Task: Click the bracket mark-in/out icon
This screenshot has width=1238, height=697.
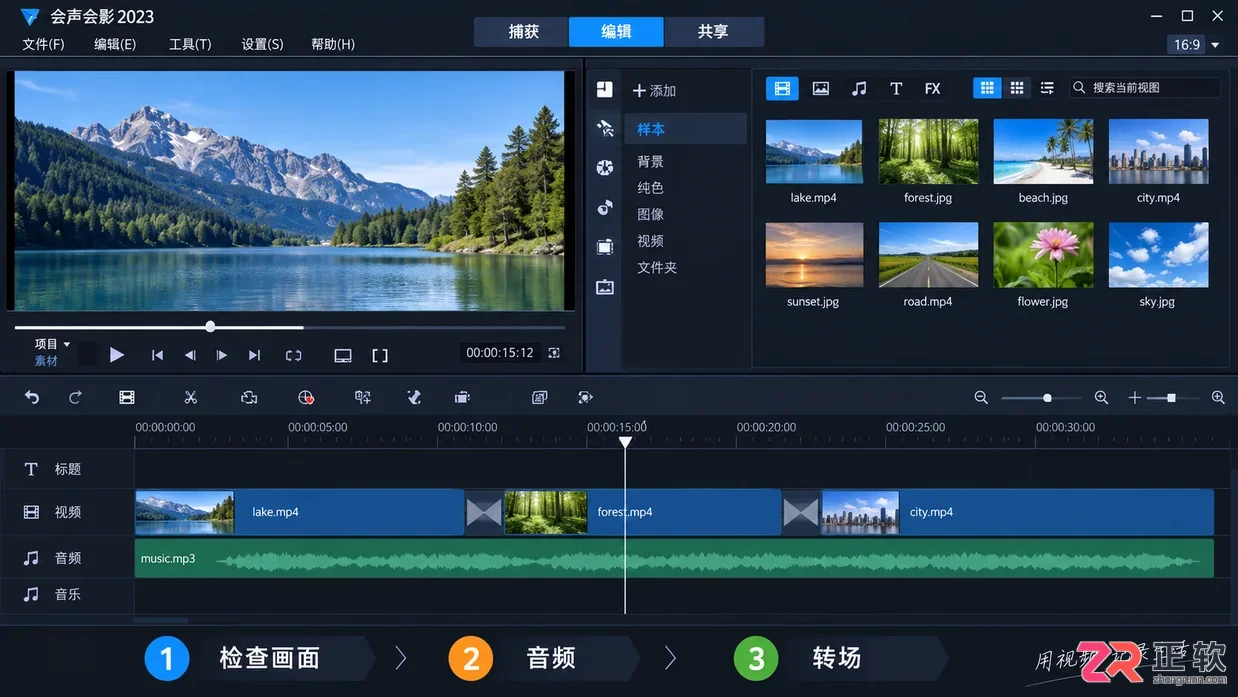Action: click(380, 355)
